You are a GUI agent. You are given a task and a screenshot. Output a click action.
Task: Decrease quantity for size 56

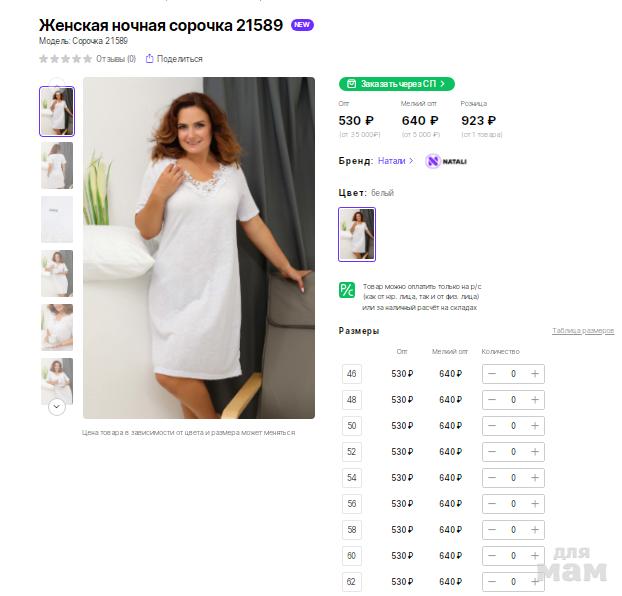[492, 504]
